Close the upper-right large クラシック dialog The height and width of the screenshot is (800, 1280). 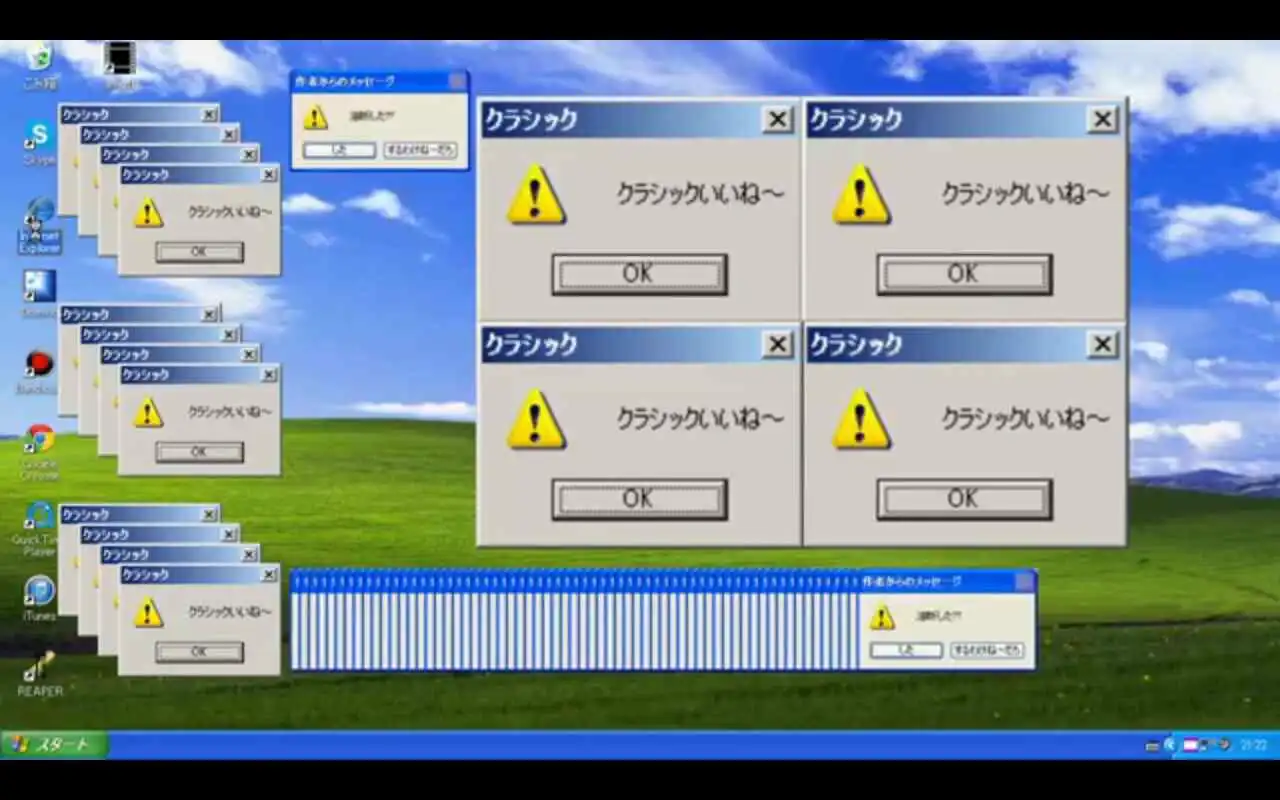(x=1103, y=120)
